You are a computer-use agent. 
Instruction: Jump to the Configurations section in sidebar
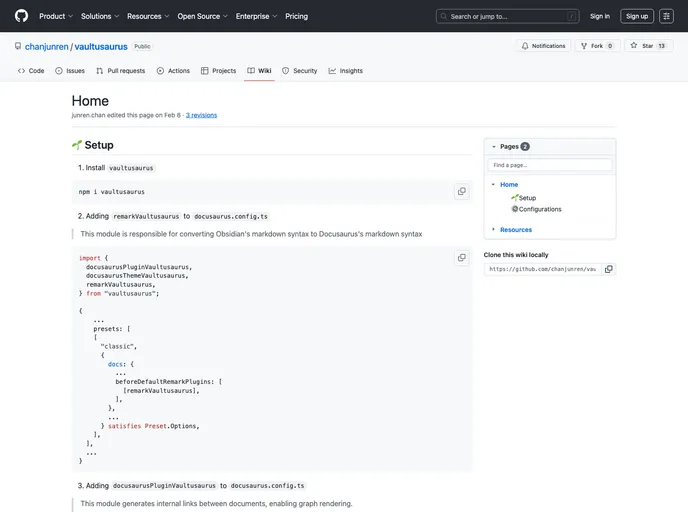tap(537, 209)
